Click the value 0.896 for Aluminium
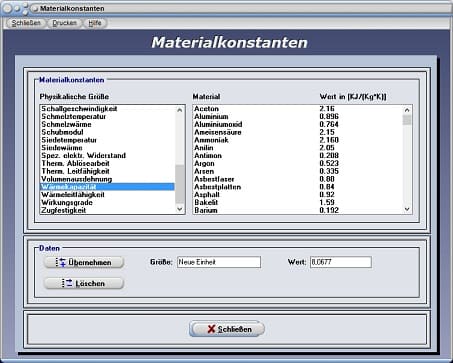Viewport: 453px width, 363px height. (329, 117)
